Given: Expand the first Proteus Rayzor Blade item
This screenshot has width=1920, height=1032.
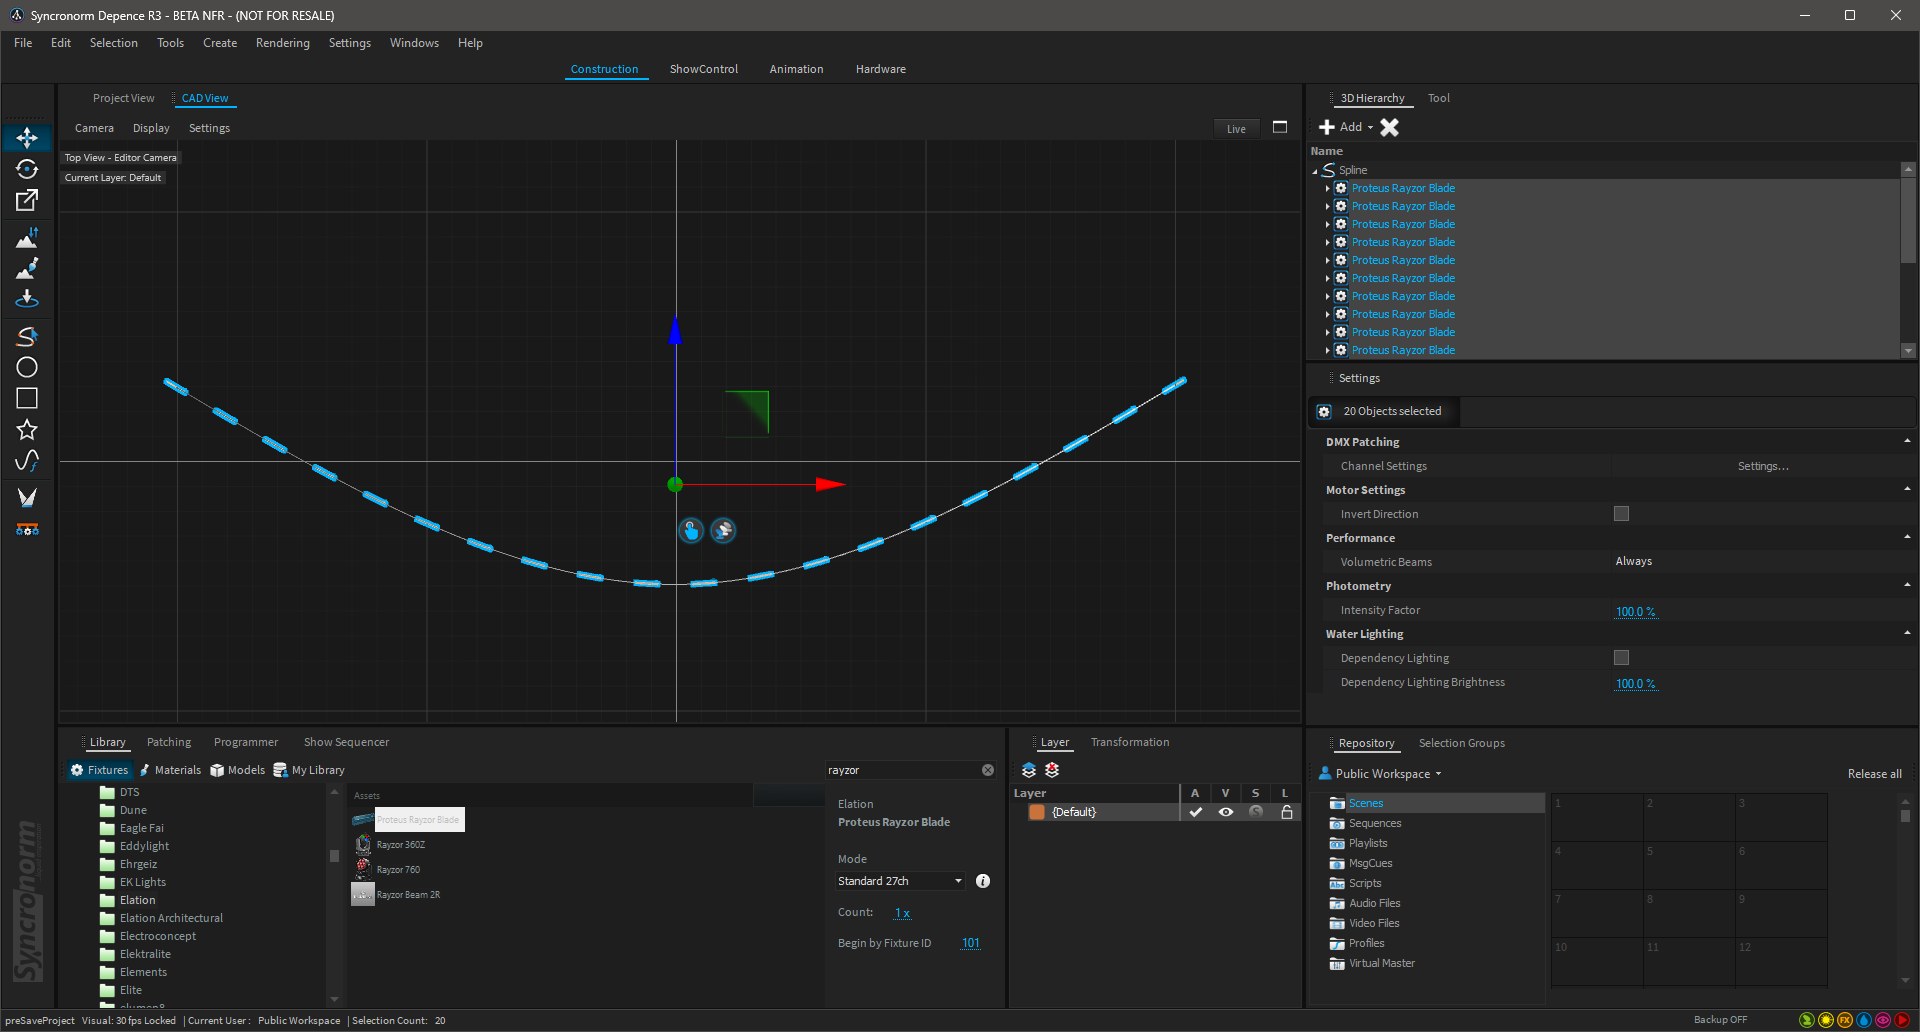Looking at the screenshot, I should click(1327, 188).
